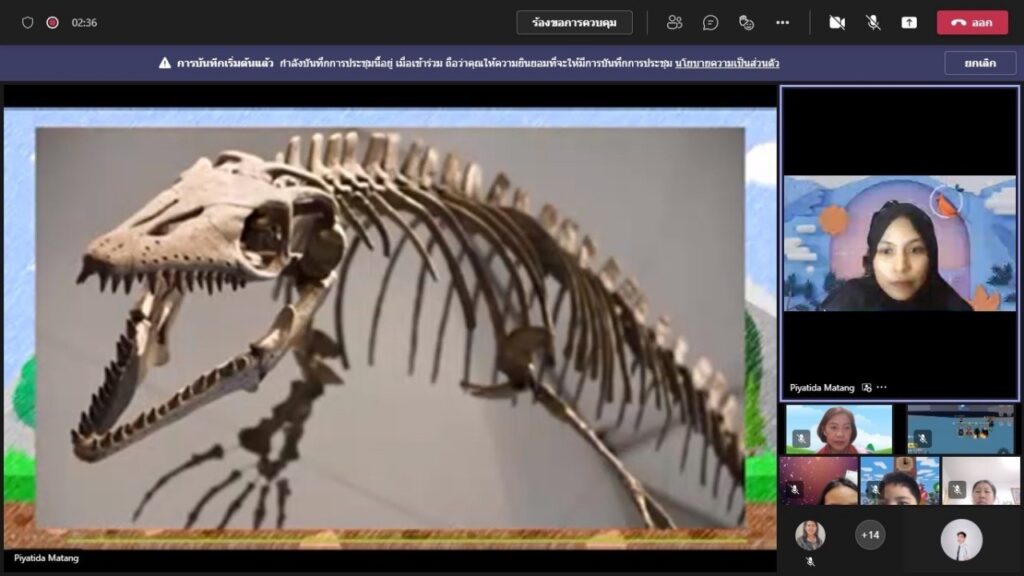1024x576 pixels.
Task: Dismiss the banner with ยกเลิก button
Action: [x=980, y=63]
